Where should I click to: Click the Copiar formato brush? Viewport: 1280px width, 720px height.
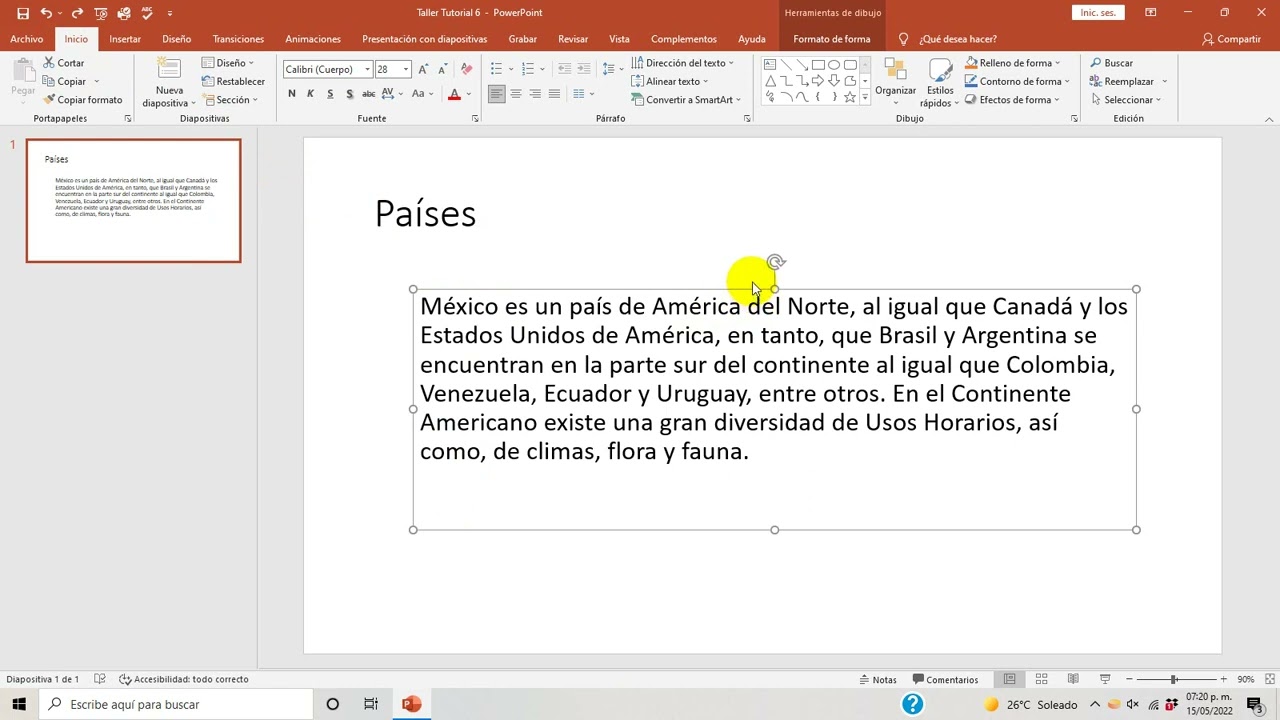82,100
